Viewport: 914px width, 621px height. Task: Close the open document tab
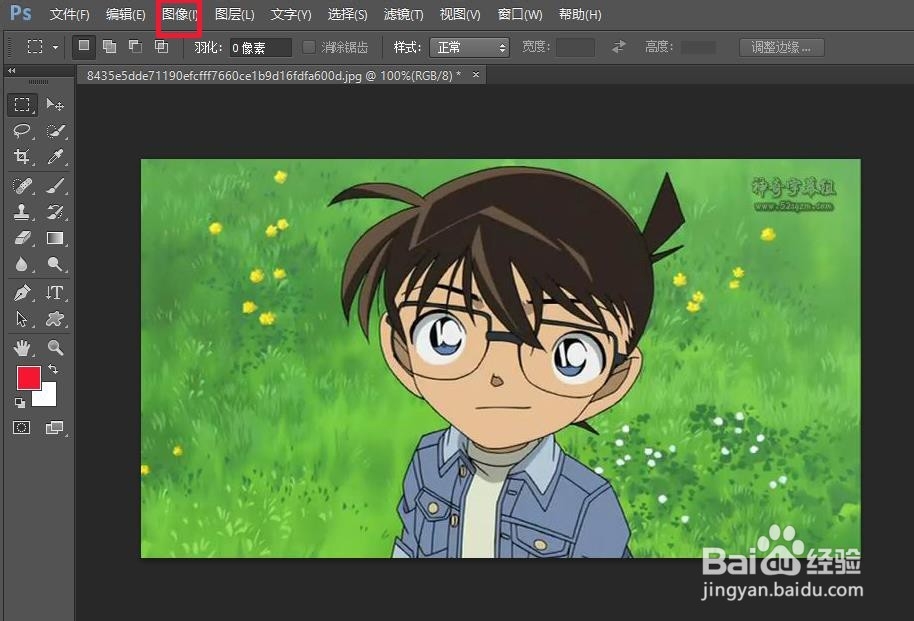[476, 75]
